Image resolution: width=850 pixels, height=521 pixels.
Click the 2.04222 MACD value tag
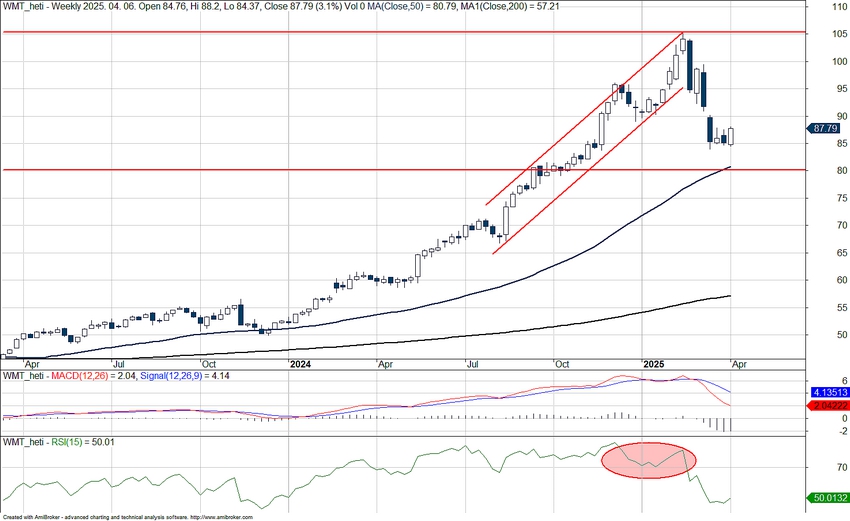(x=829, y=406)
